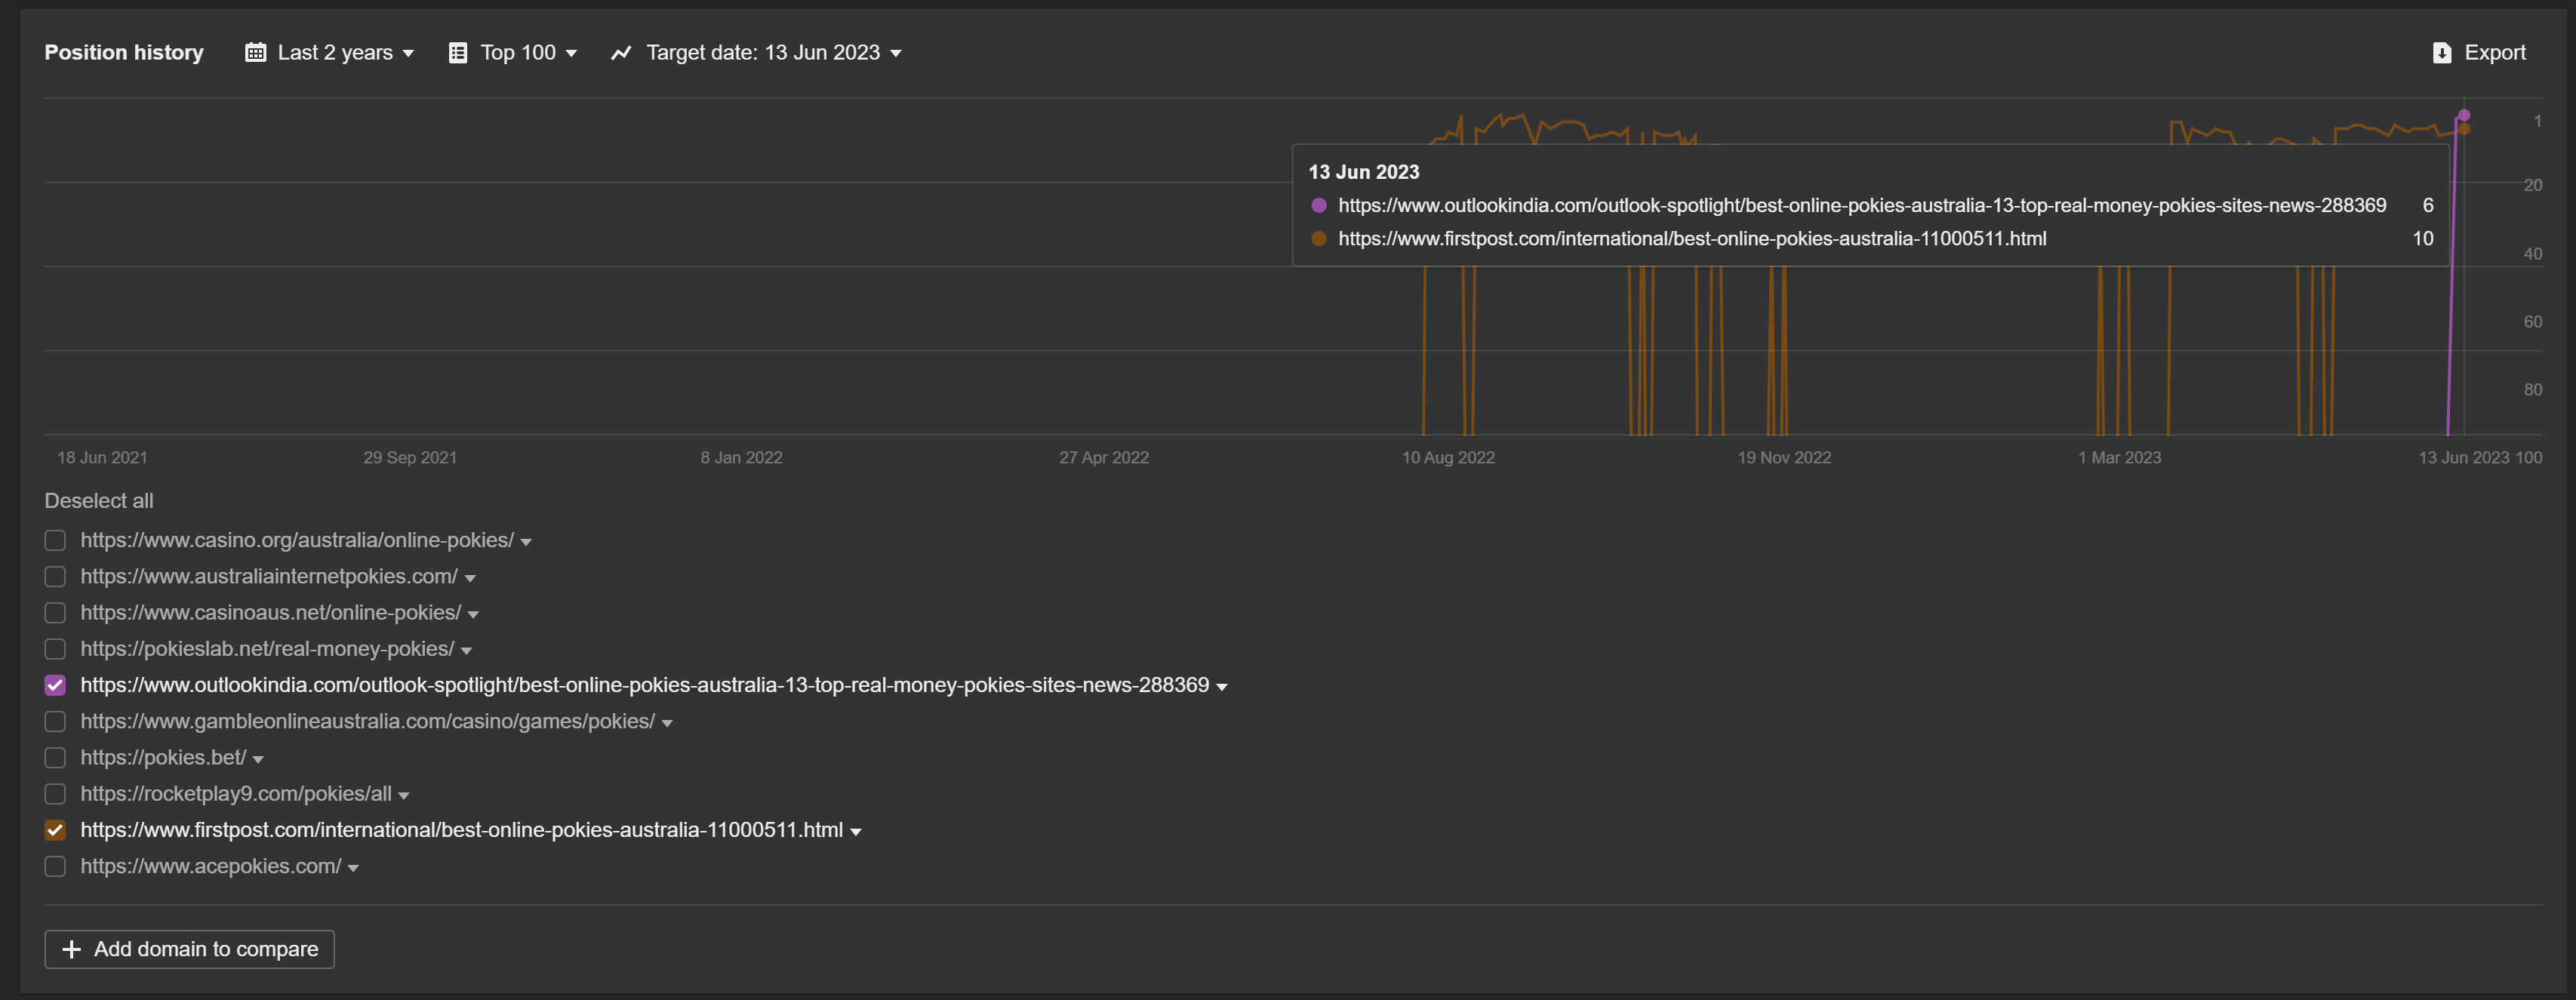
Task: Enable the casino.org online-pokies checkbox
Action: (x=55, y=540)
